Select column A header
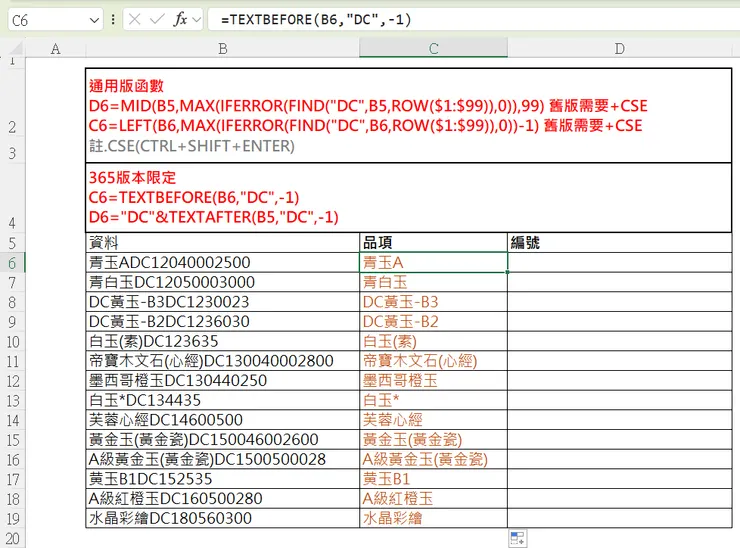Viewport: 740px width, 548px height. click(55, 49)
